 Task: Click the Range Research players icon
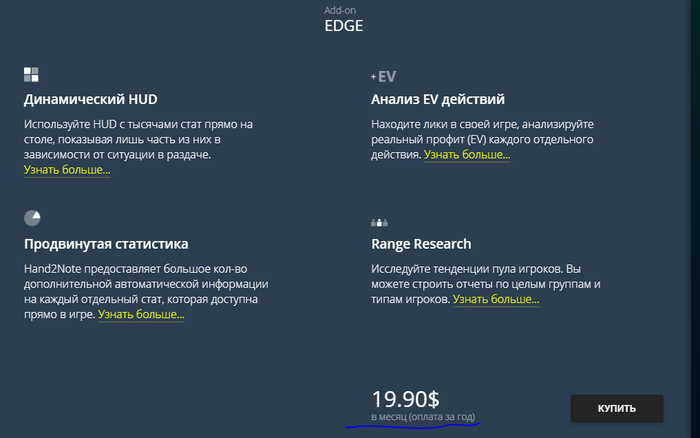[x=378, y=222]
